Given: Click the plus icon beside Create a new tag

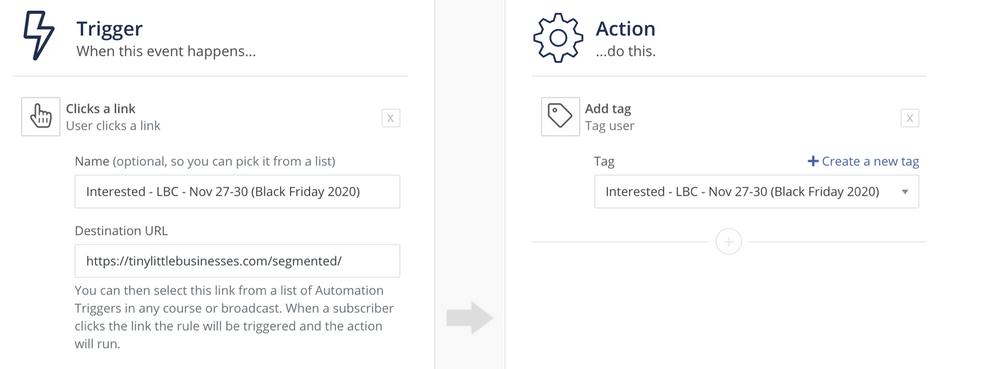Looking at the screenshot, I should [x=812, y=161].
